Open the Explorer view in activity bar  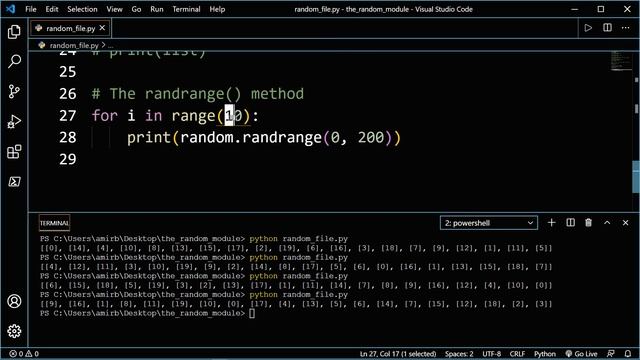click(x=14, y=31)
